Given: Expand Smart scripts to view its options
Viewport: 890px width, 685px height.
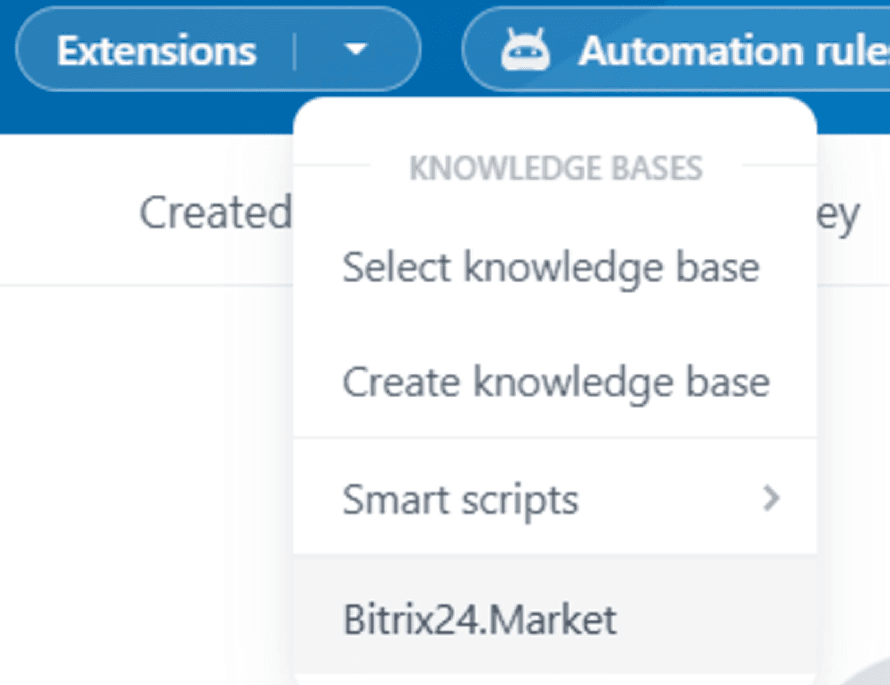Looking at the screenshot, I should coord(770,499).
